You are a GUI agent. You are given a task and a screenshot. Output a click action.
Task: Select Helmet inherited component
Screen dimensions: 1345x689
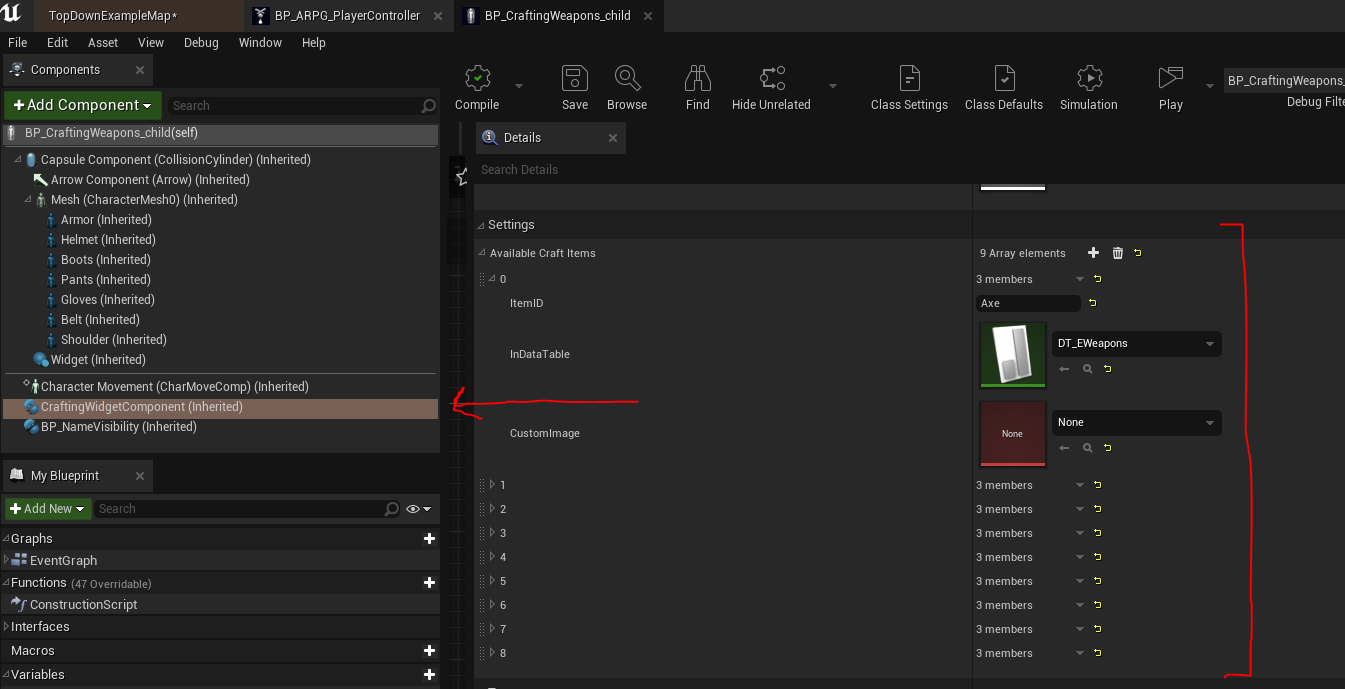(x=108, y=240)
